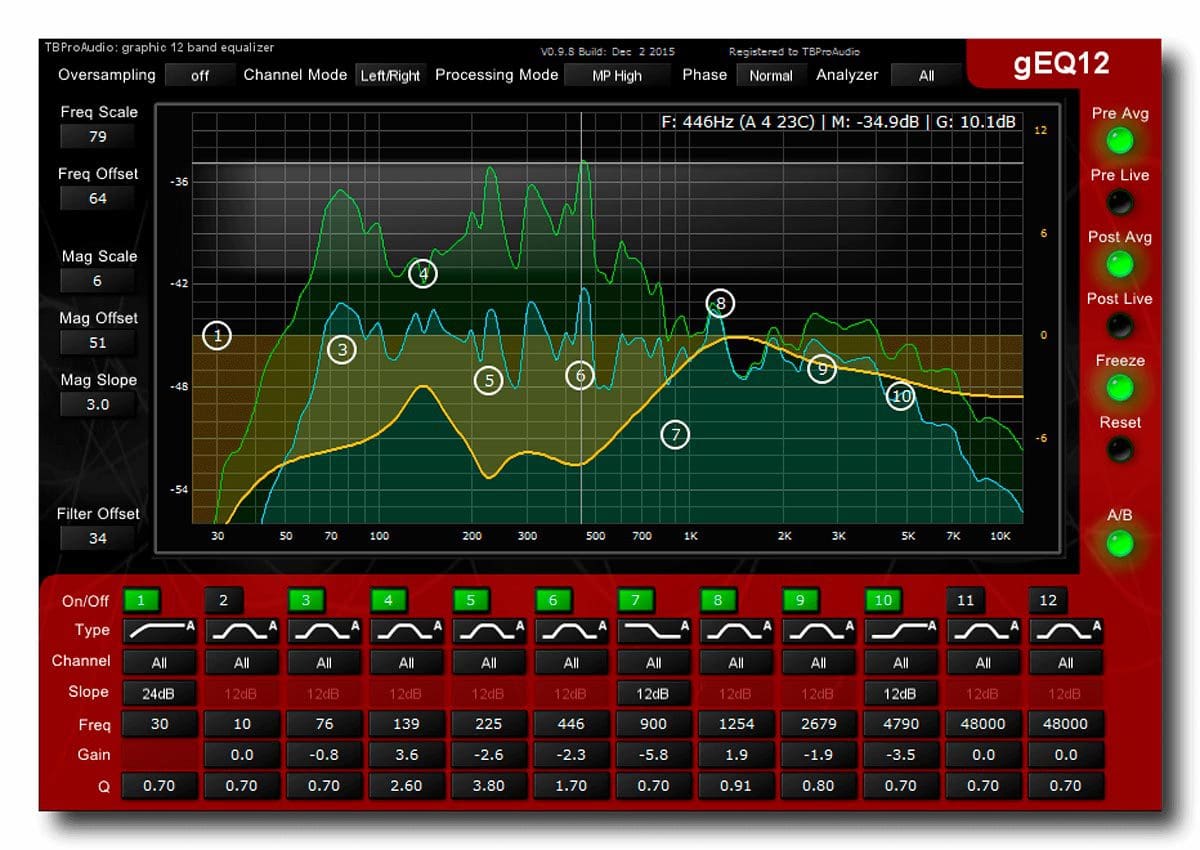This screenshot has width=1200, height=850.
Task: Toggle the Freeze LED button
Action: 1120,387
